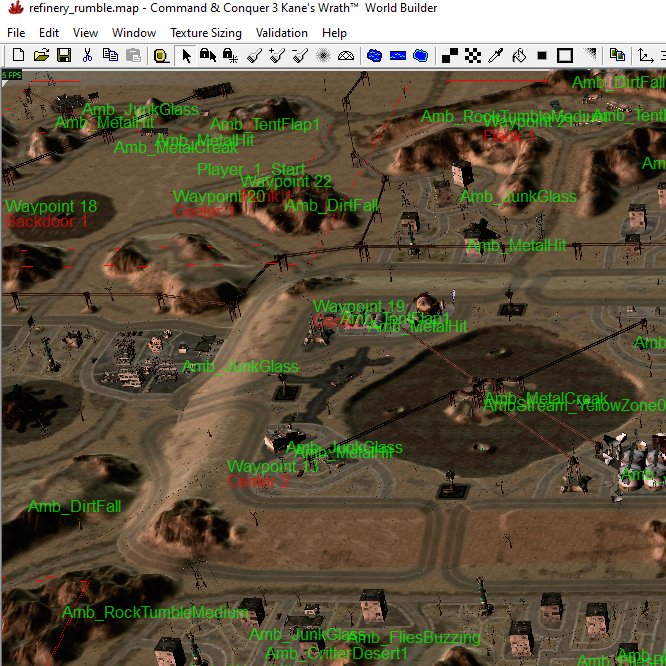Select the brush with plus mound tool
The image size is (666, 666).
pos(277,56)
